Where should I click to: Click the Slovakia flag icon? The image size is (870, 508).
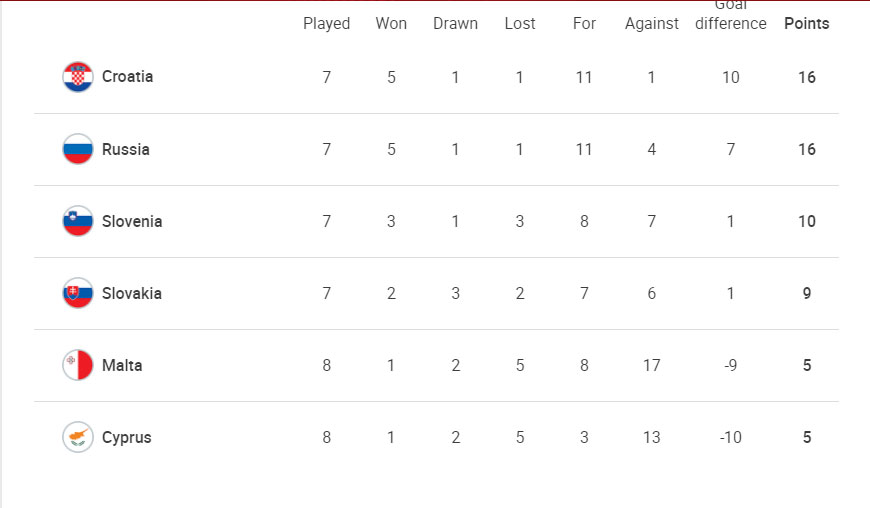click(78, 293)
